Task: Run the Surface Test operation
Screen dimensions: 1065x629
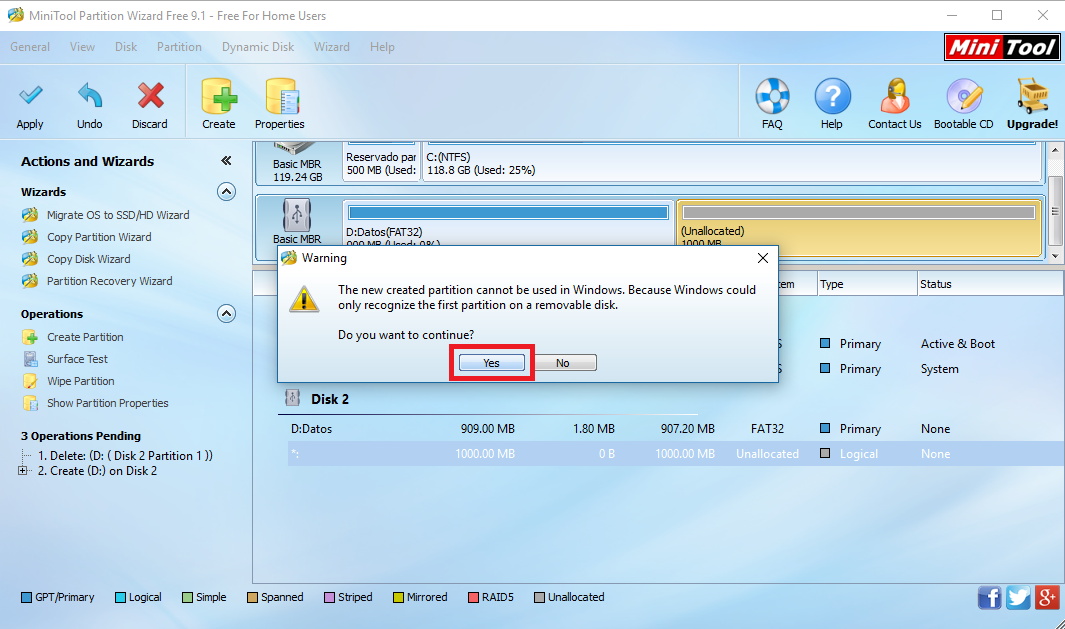Action: tap(77, 359)
